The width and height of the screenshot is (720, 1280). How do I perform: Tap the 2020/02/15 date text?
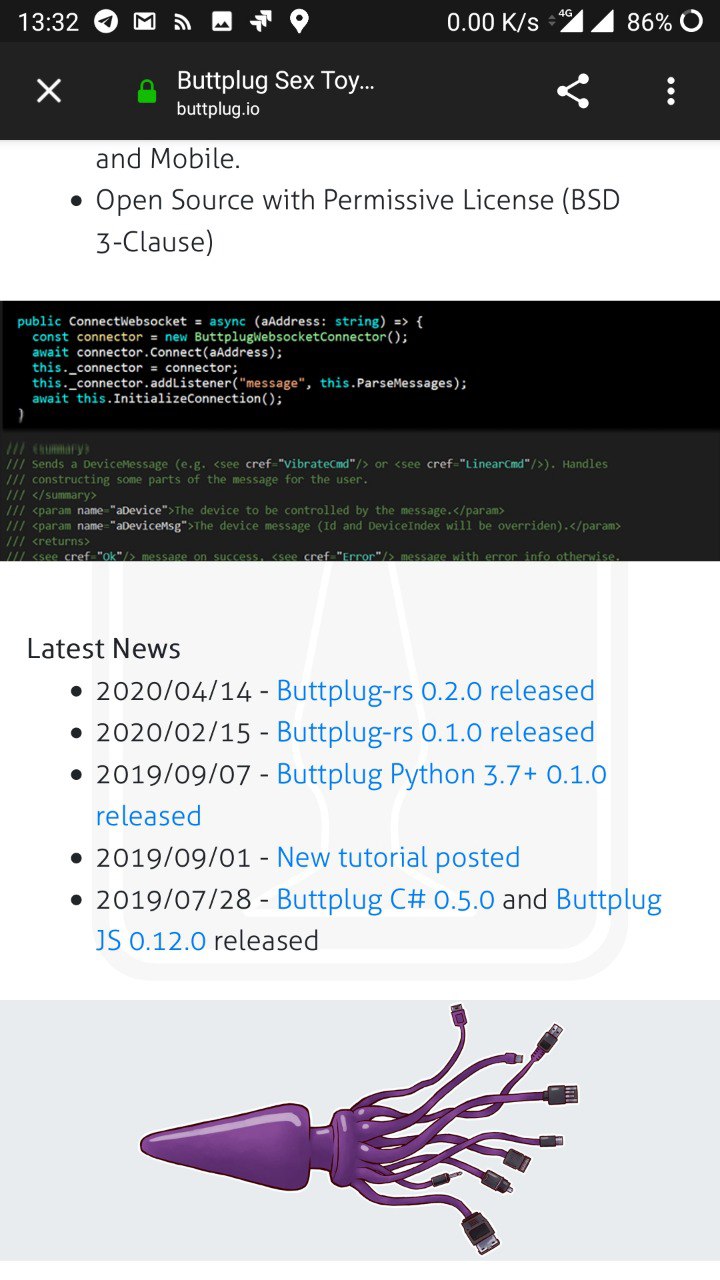click(x=173, y=732)
